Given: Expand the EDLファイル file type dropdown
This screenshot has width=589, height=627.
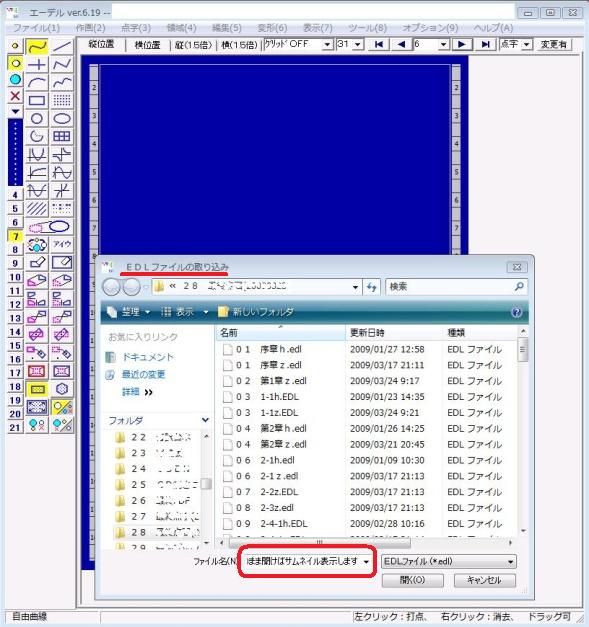Looking at the screenshot, I should pos(448,561).
